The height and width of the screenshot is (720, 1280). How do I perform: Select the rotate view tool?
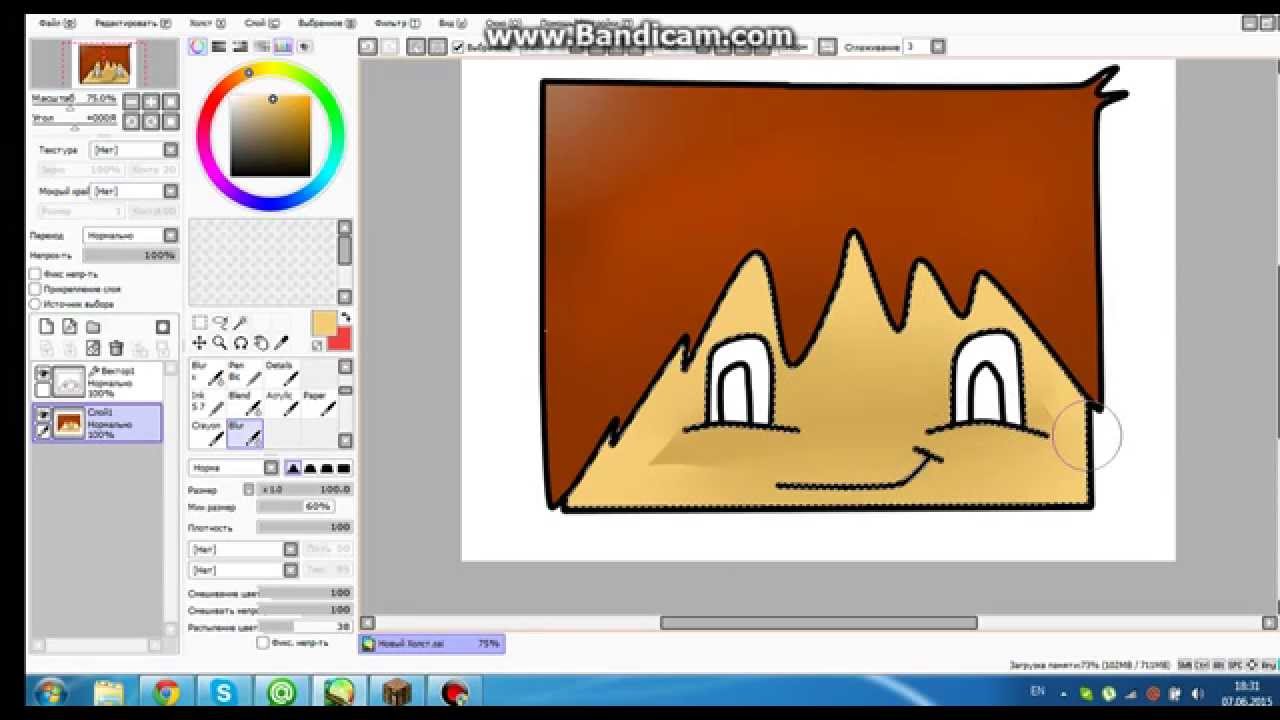pyautogui.click(x=240, y=343)
